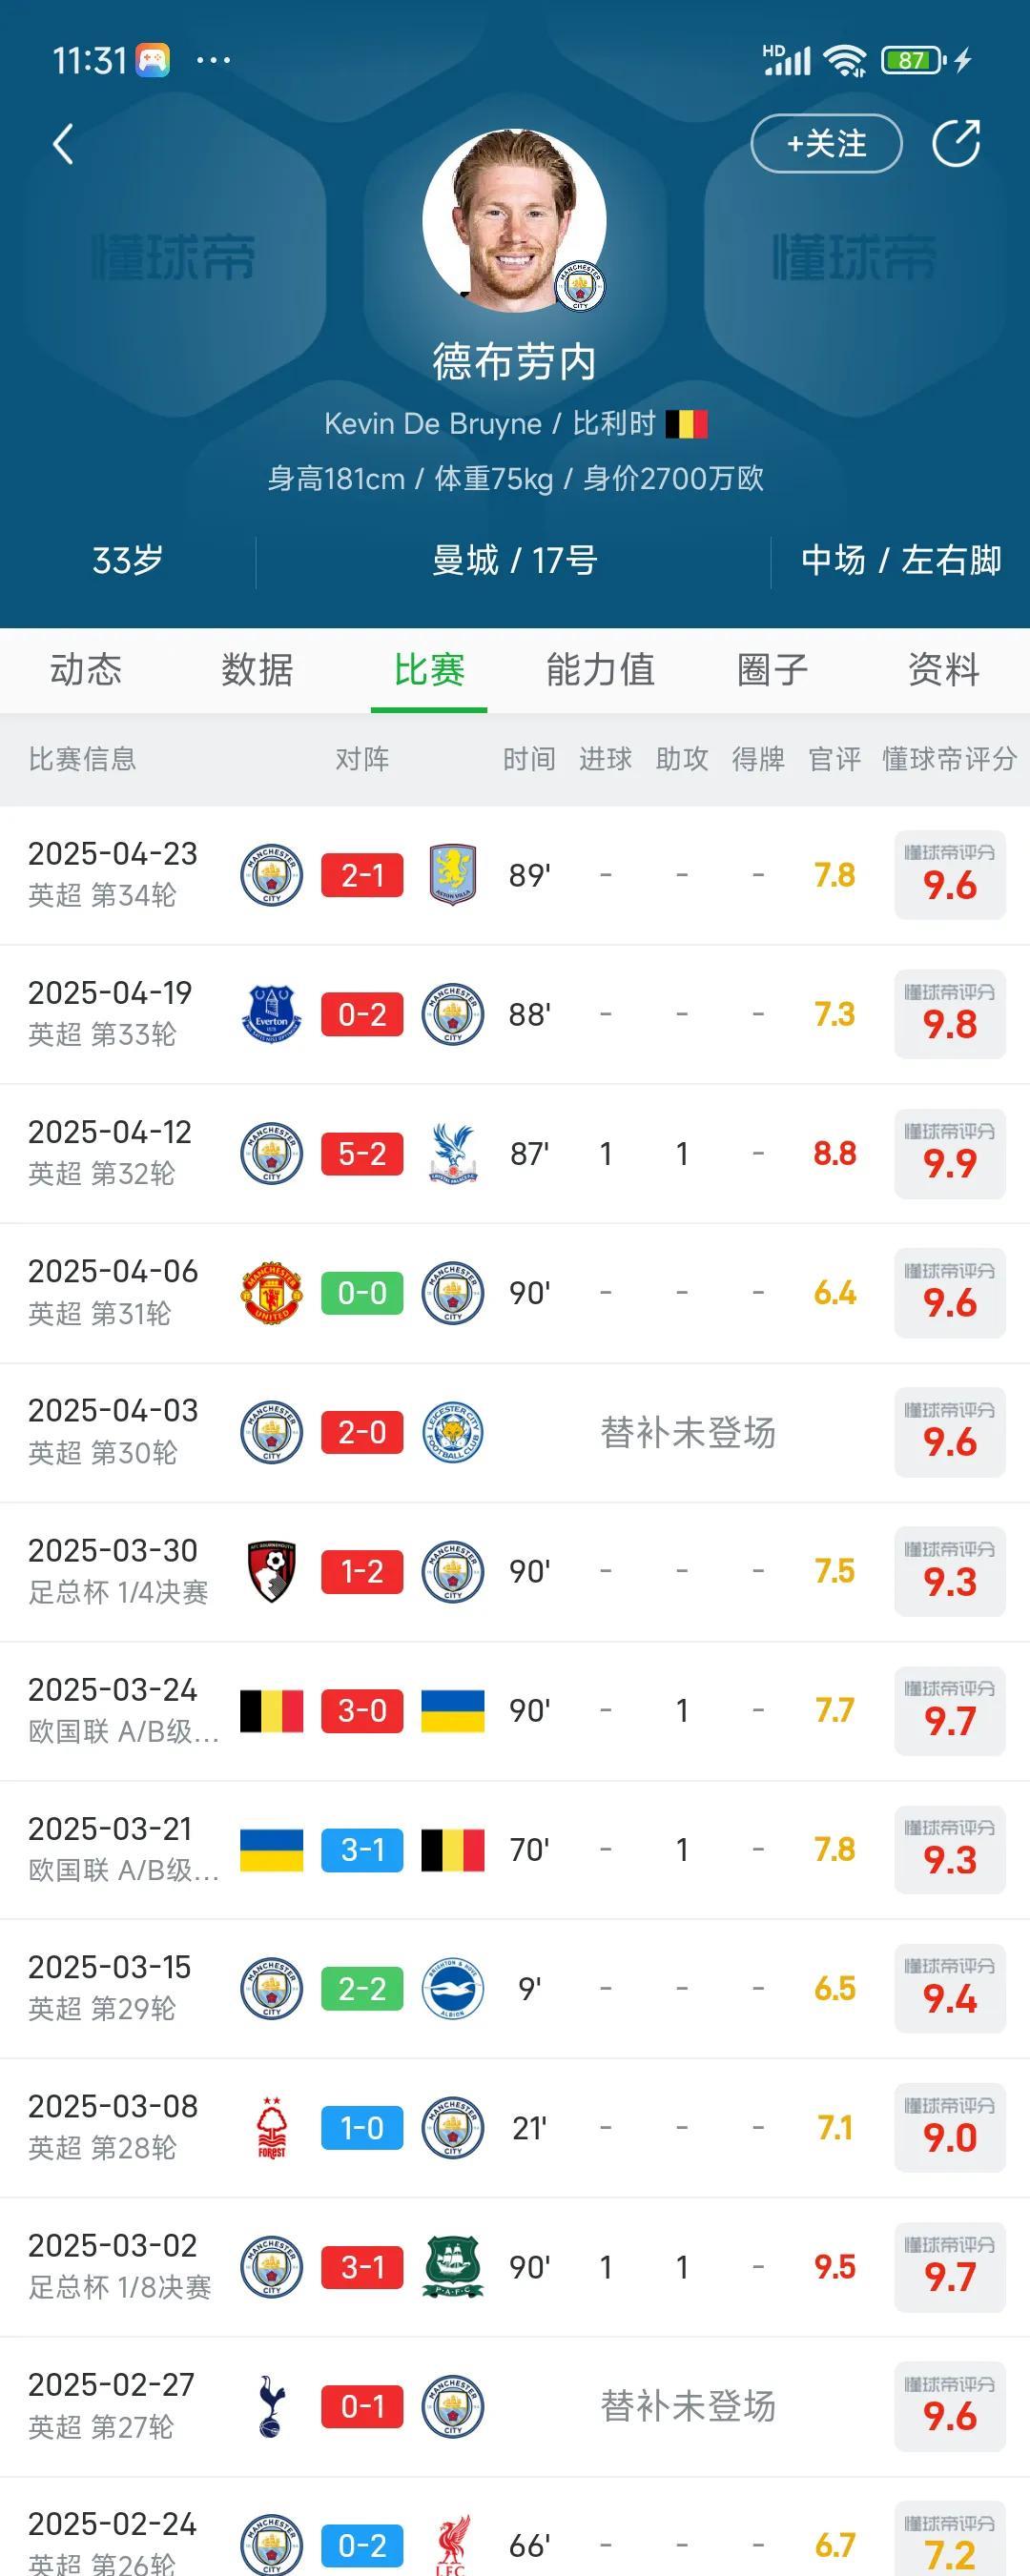Open the share icon at top right

956,143
